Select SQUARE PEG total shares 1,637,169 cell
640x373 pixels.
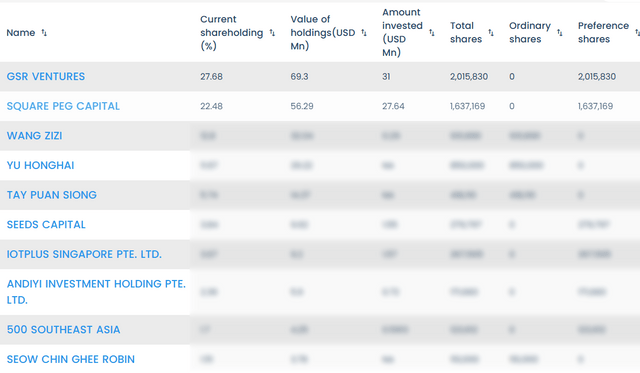tap(467, 106)
